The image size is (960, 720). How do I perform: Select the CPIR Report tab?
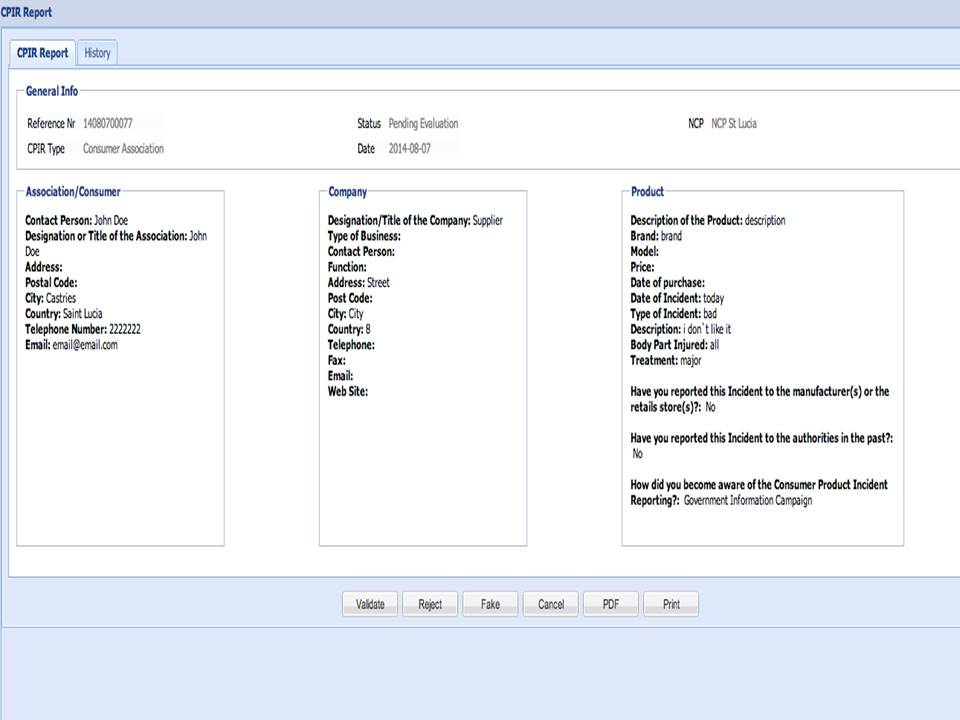(42, 53)
